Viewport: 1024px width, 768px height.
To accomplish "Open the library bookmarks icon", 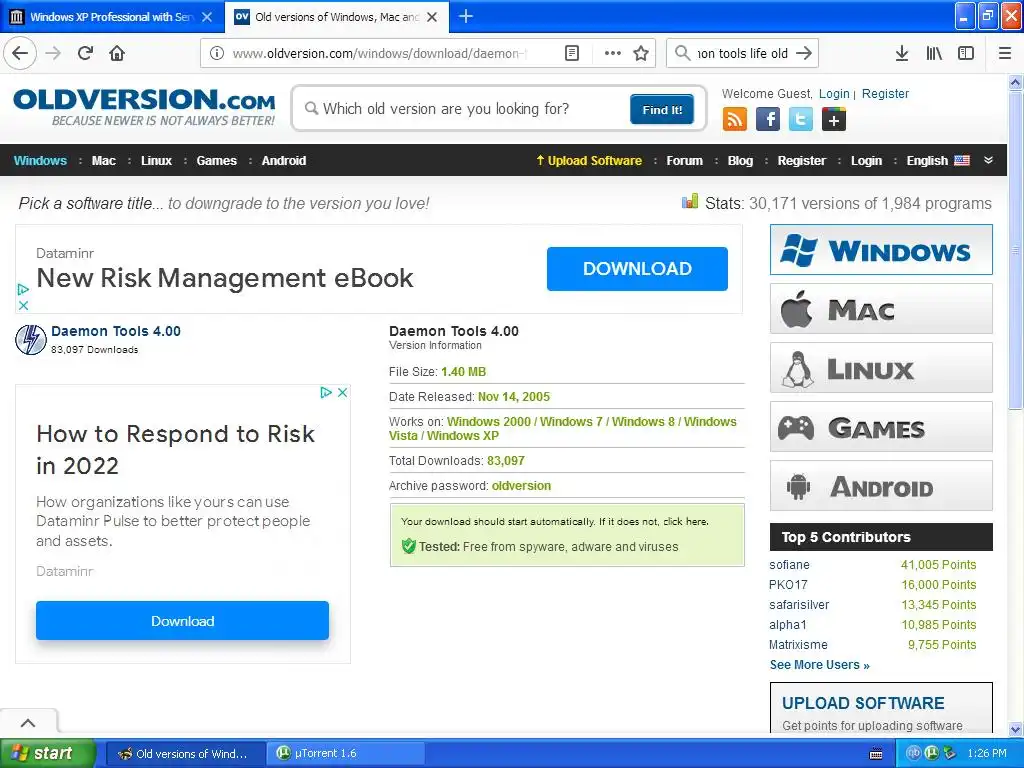I will tap(934, 53).
